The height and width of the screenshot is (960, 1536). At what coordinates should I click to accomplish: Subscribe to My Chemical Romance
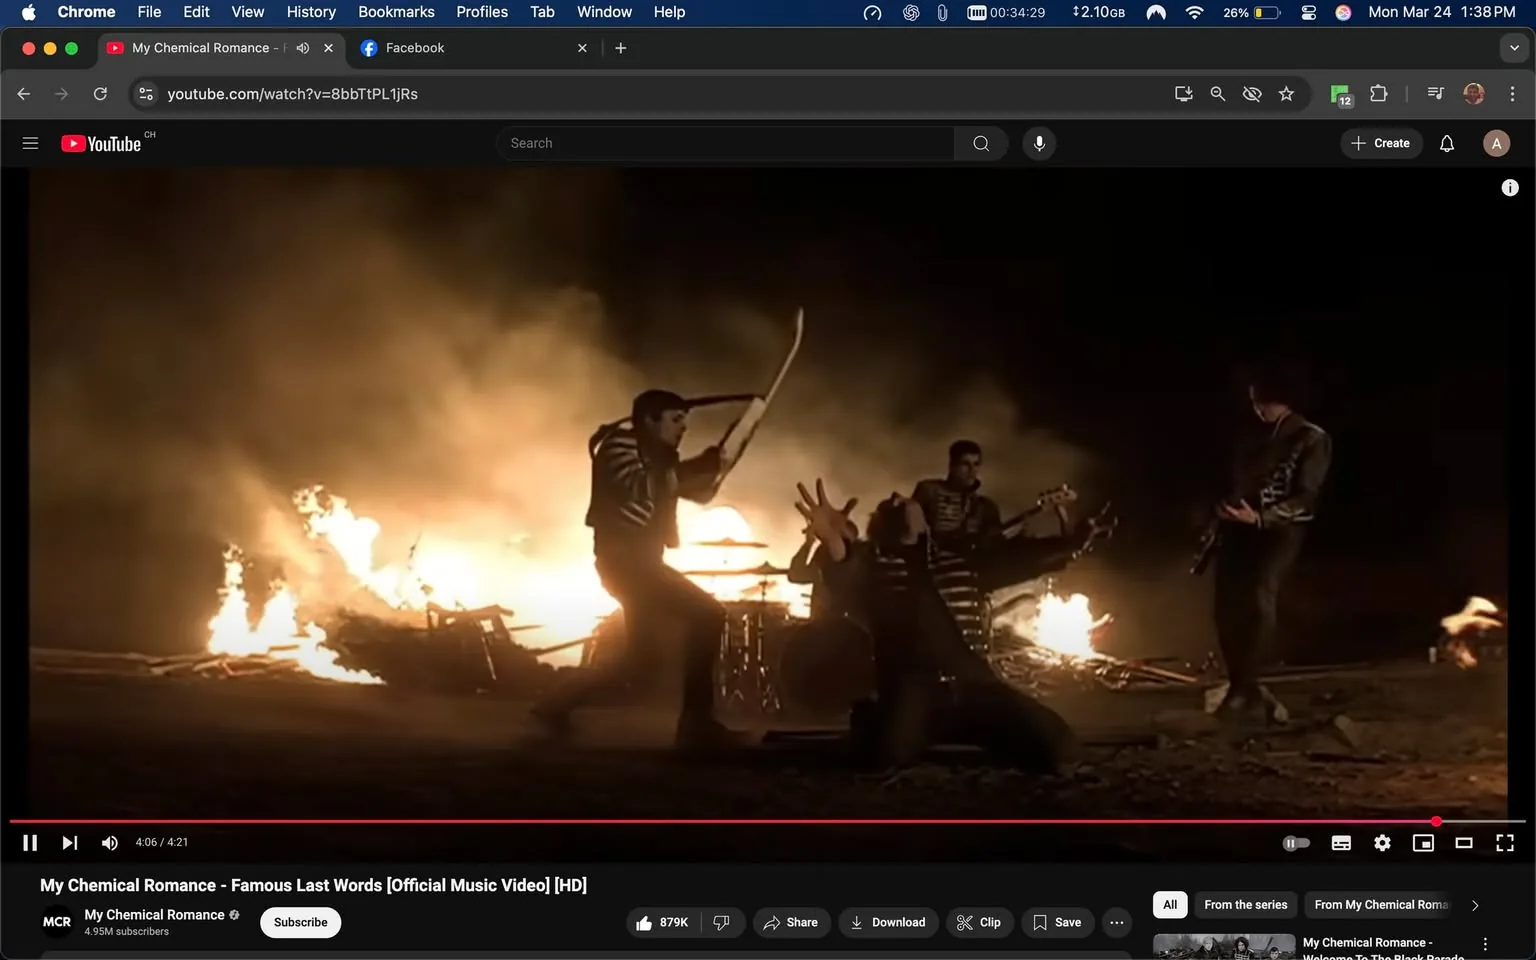[299, 922]
